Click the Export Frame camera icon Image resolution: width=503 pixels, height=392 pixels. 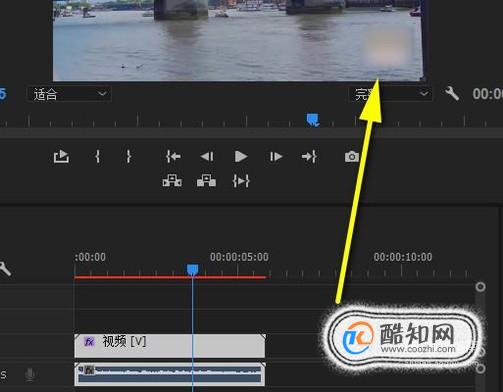[x=352, y=156]
